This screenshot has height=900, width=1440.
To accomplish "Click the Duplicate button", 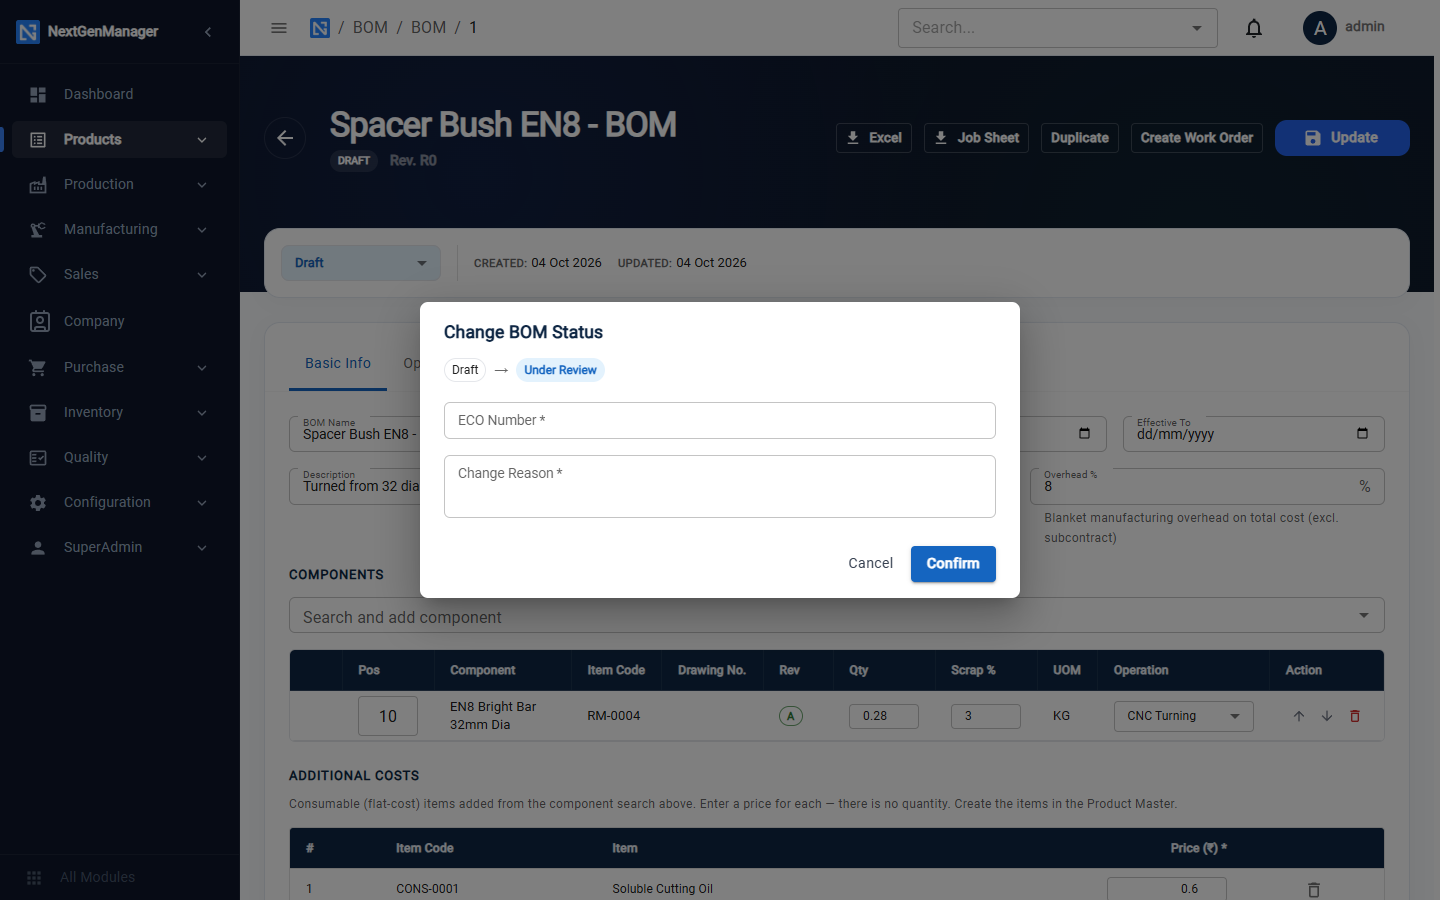I will pos(1080,138).
